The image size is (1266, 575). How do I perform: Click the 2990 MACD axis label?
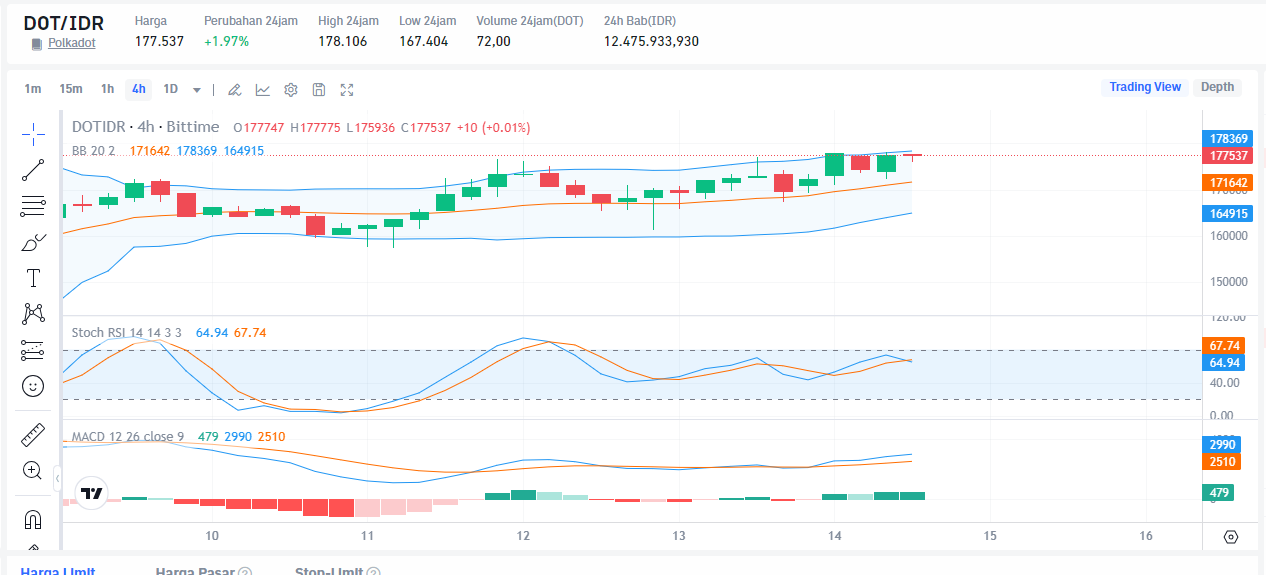(1222, 444)
